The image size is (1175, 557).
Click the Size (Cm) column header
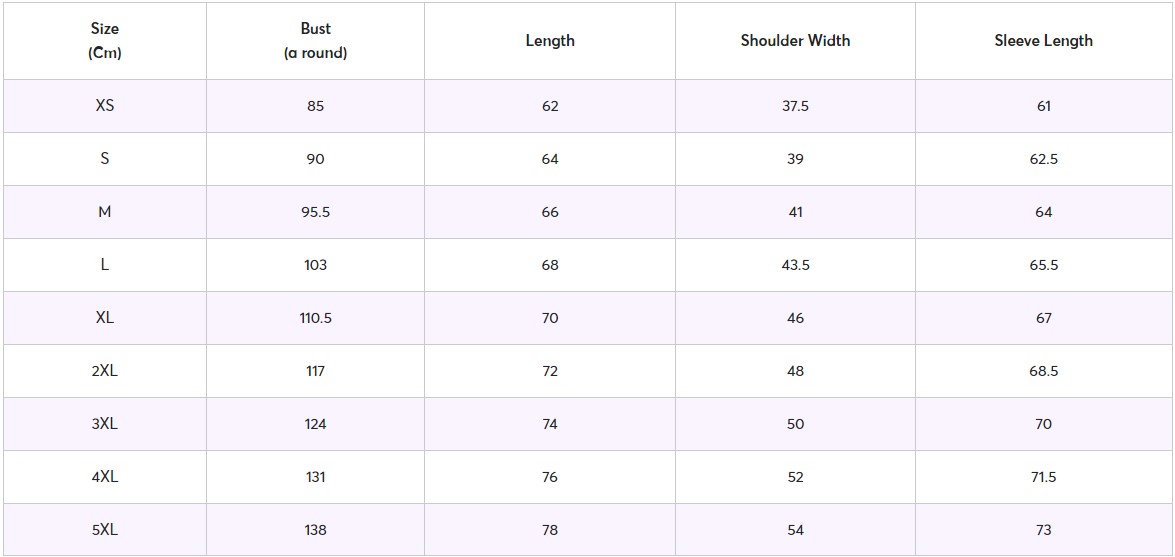point(105,41)
